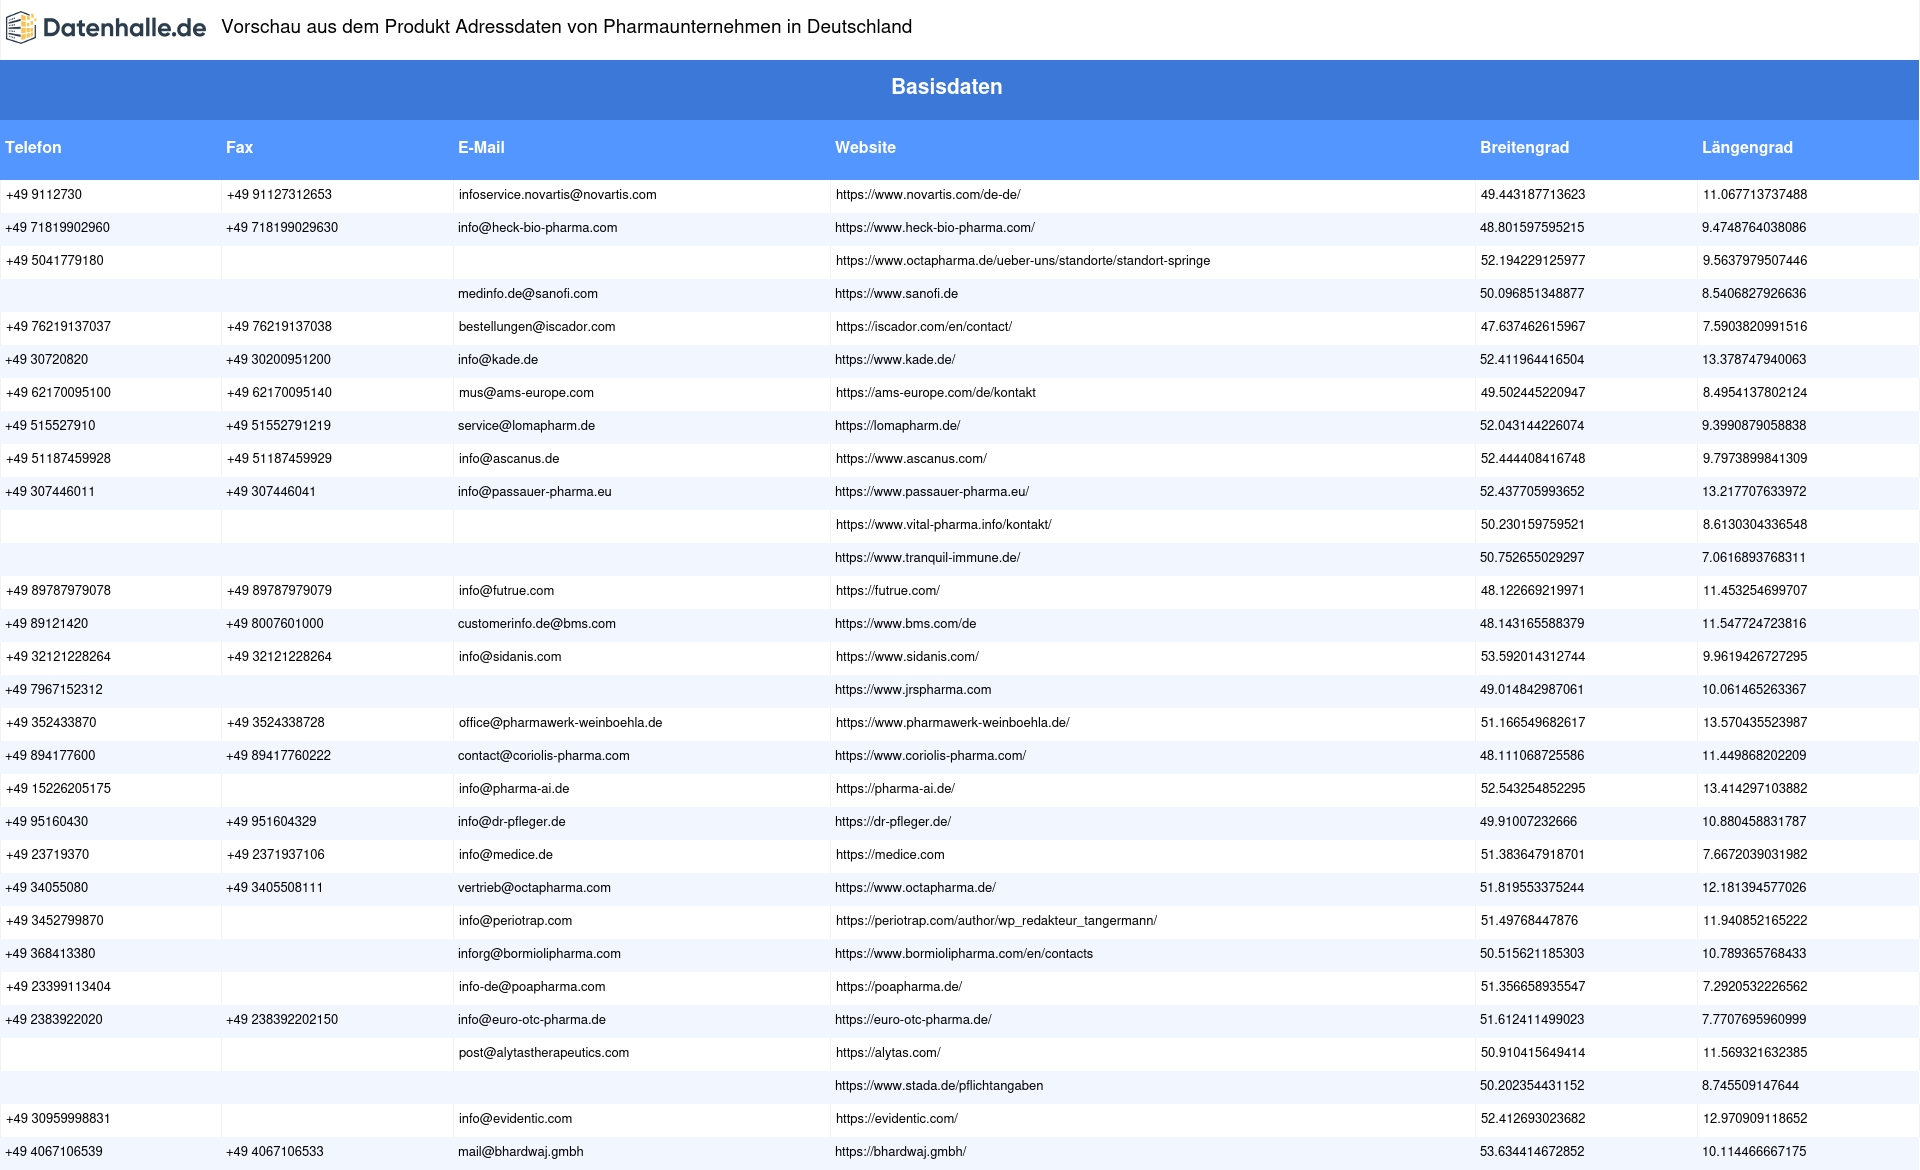
Task: Open the poapharma.de website URL
Action: [899, 987]
